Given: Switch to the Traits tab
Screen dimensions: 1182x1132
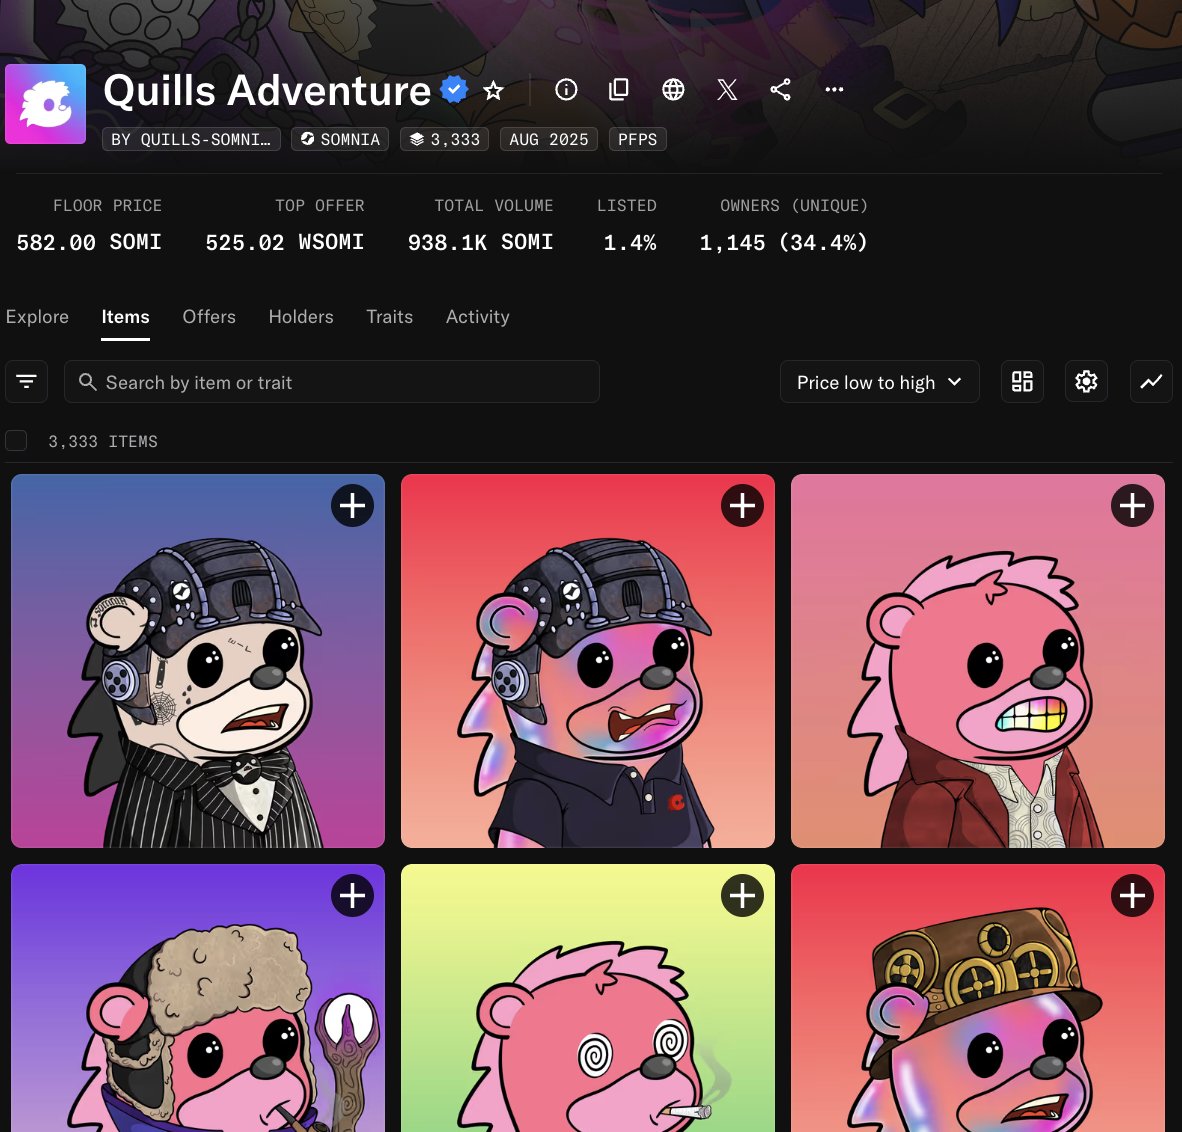Looking at the screenshot, I should (x=390, y=317).
